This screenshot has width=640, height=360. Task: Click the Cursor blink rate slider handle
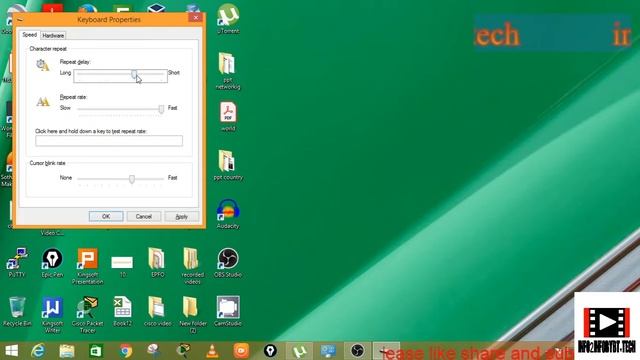tap(132, 179)
